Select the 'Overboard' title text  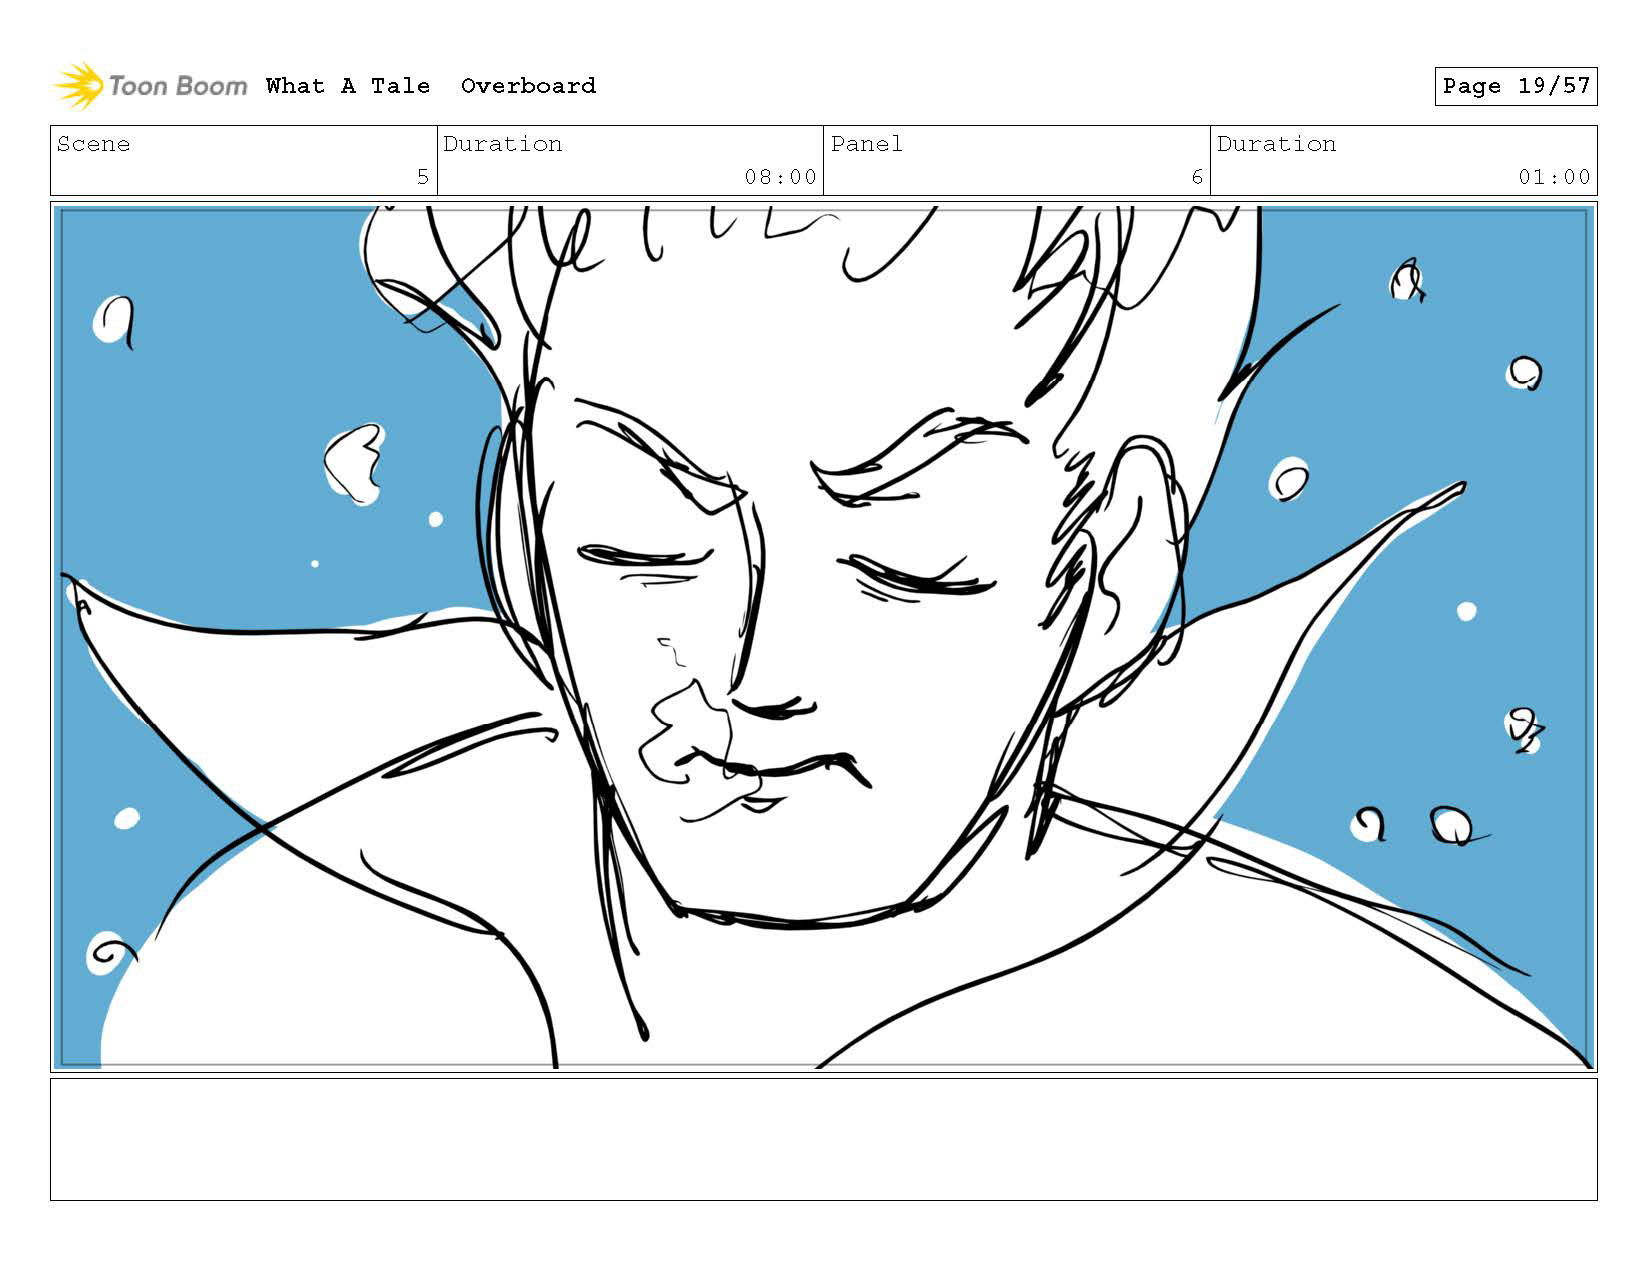pyautogui.click(x=528, y=86)
